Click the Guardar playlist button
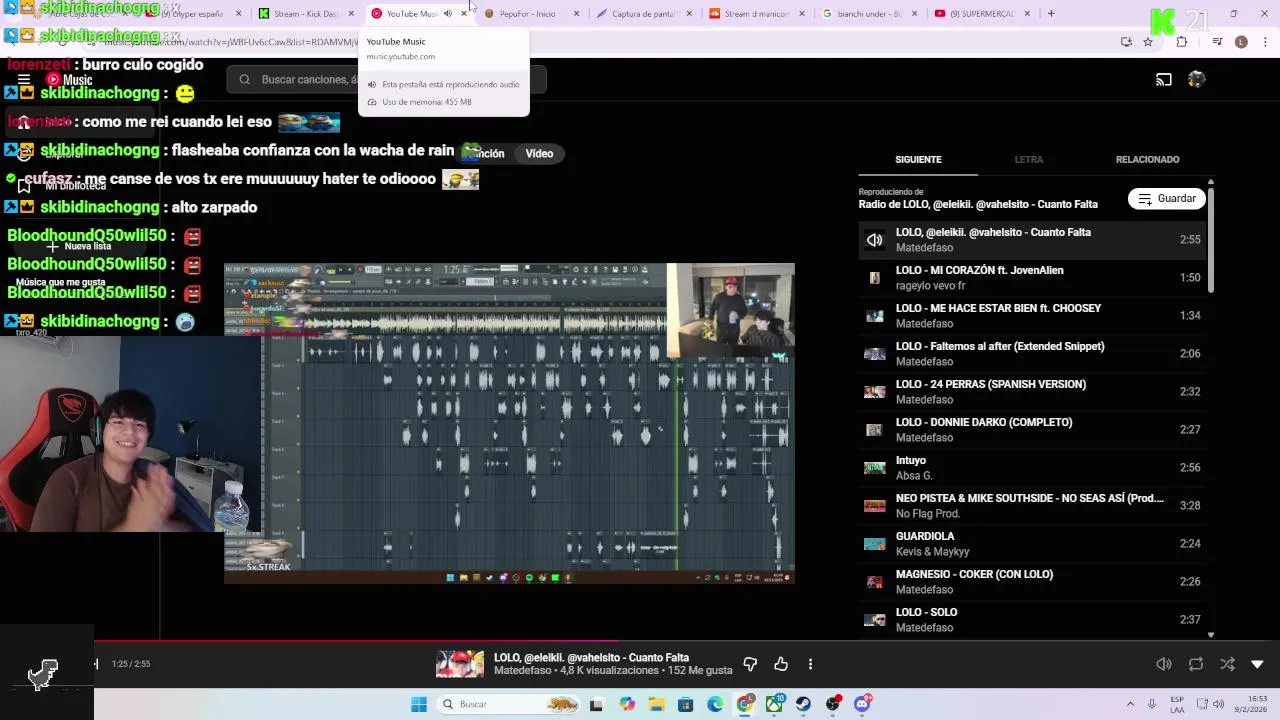 click(x=1167, y=198)
